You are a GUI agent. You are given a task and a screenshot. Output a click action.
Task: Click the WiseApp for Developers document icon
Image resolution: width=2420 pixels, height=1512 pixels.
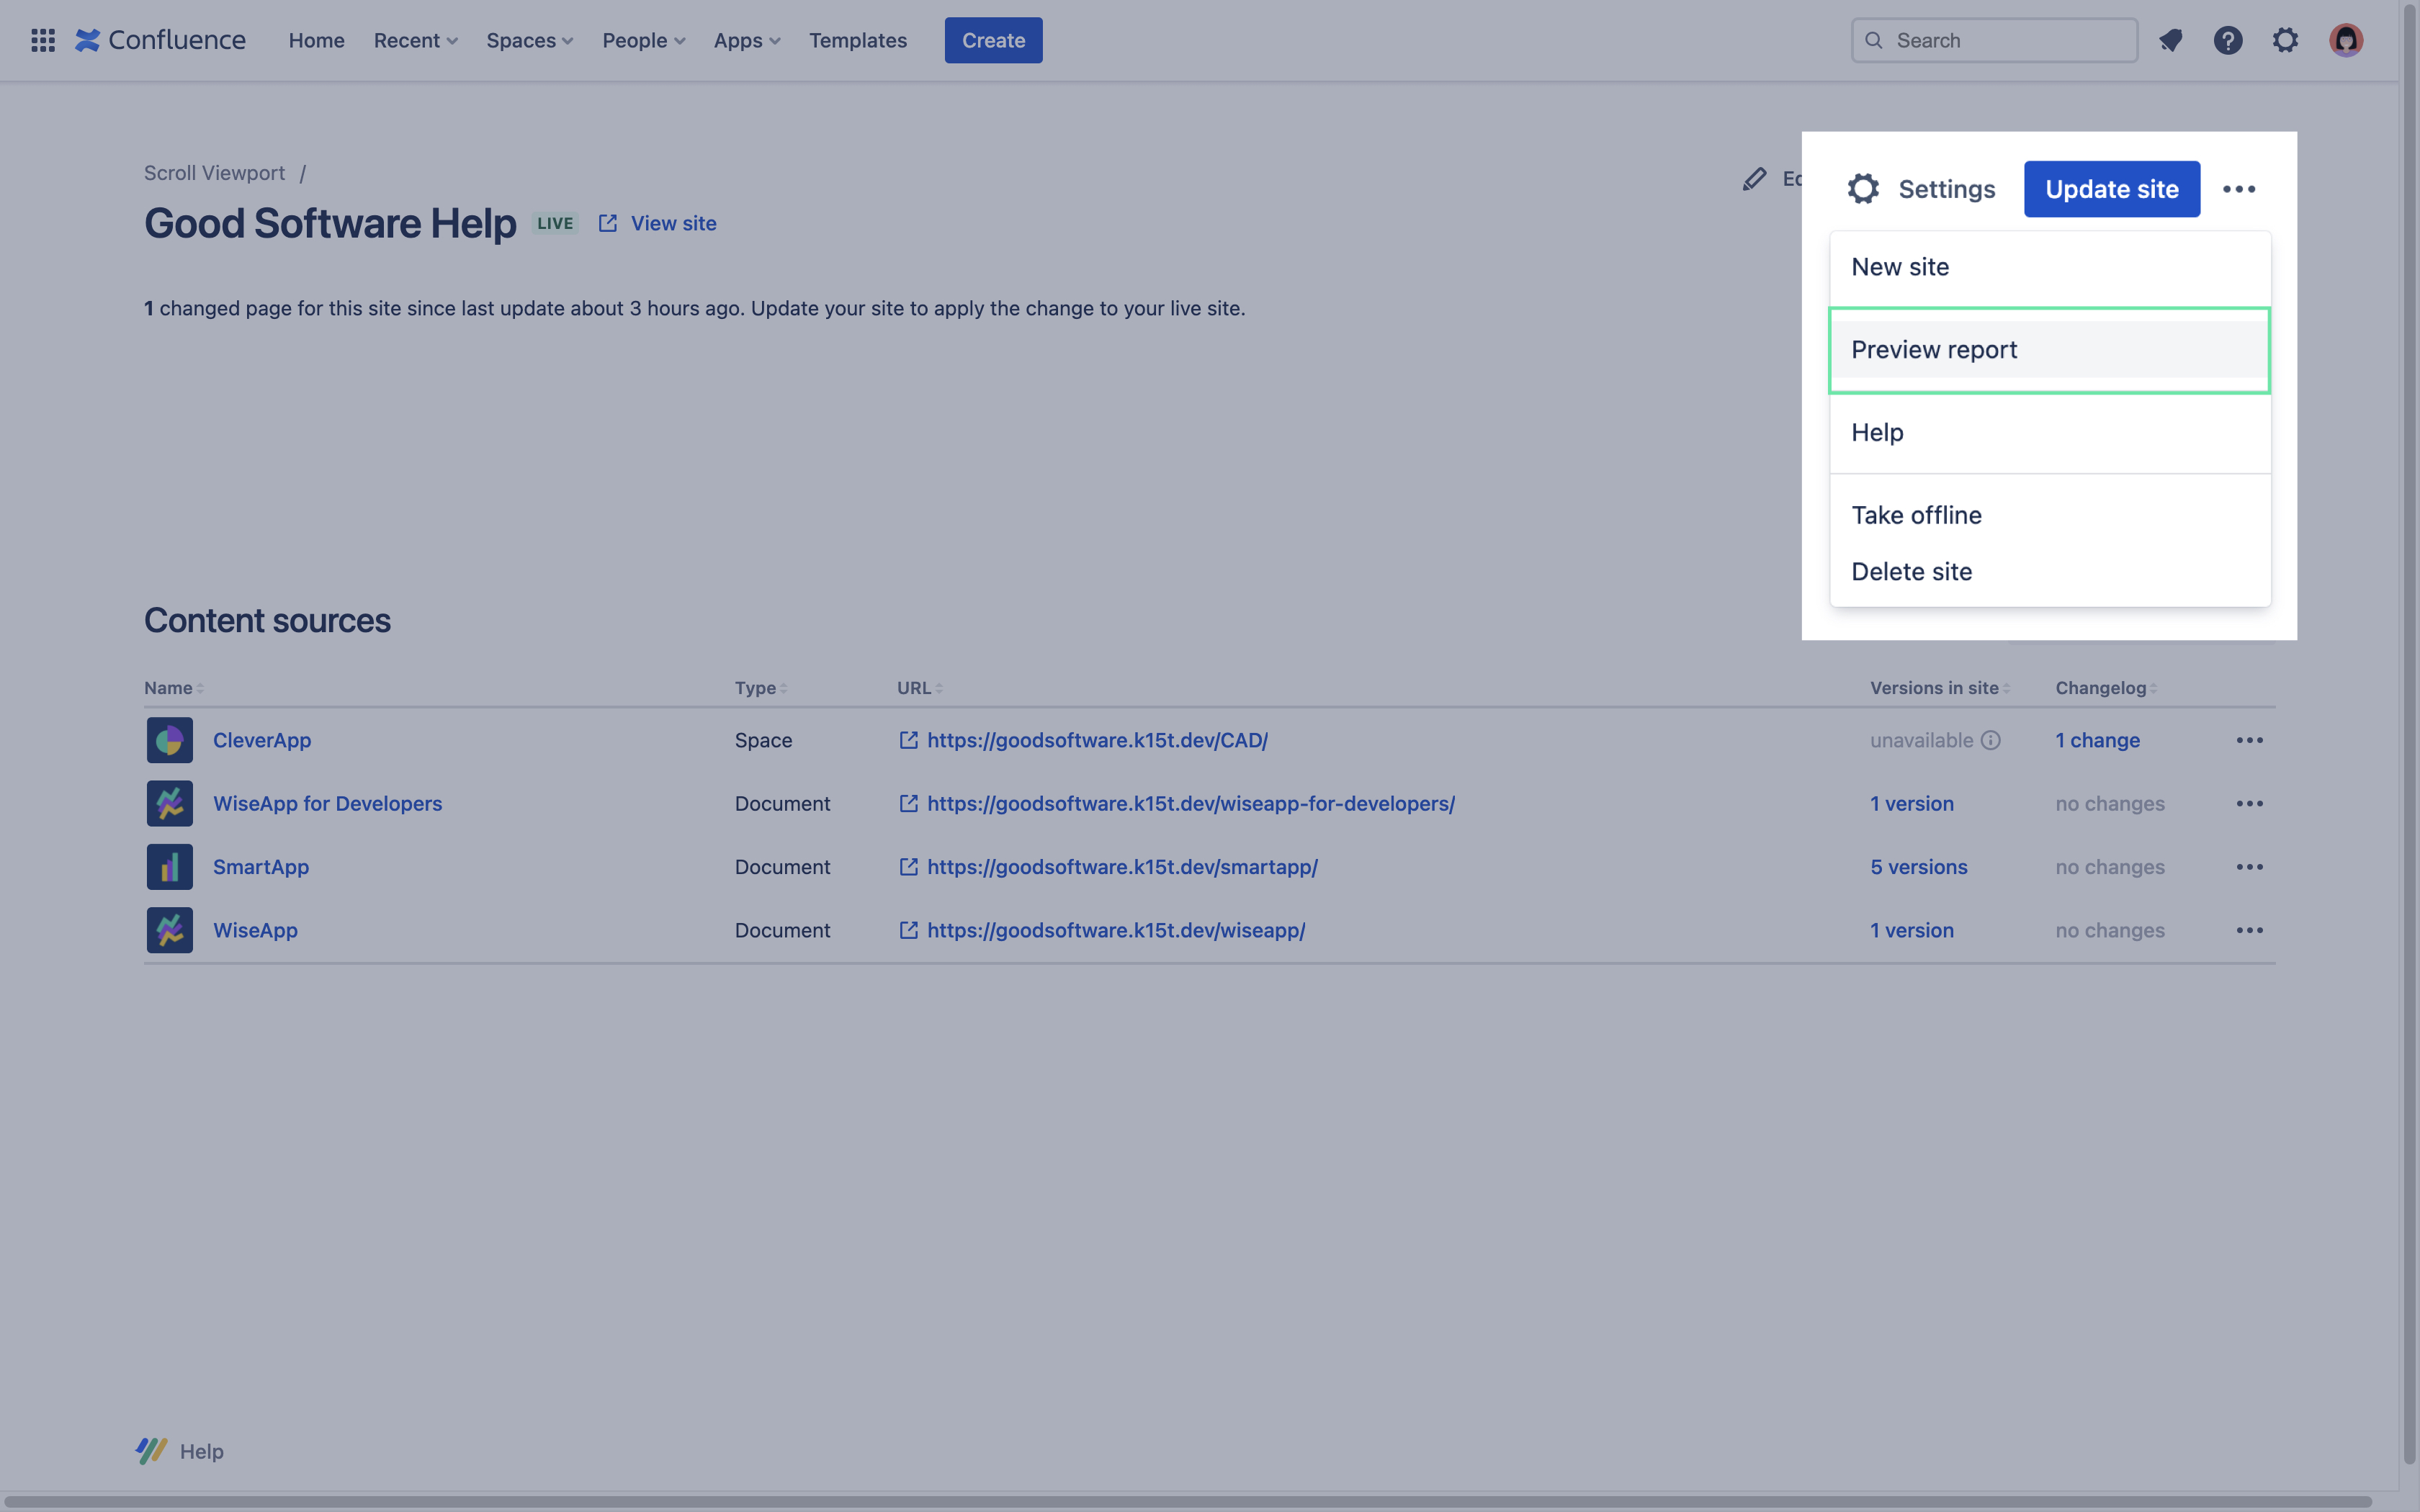tap(169, 803)
